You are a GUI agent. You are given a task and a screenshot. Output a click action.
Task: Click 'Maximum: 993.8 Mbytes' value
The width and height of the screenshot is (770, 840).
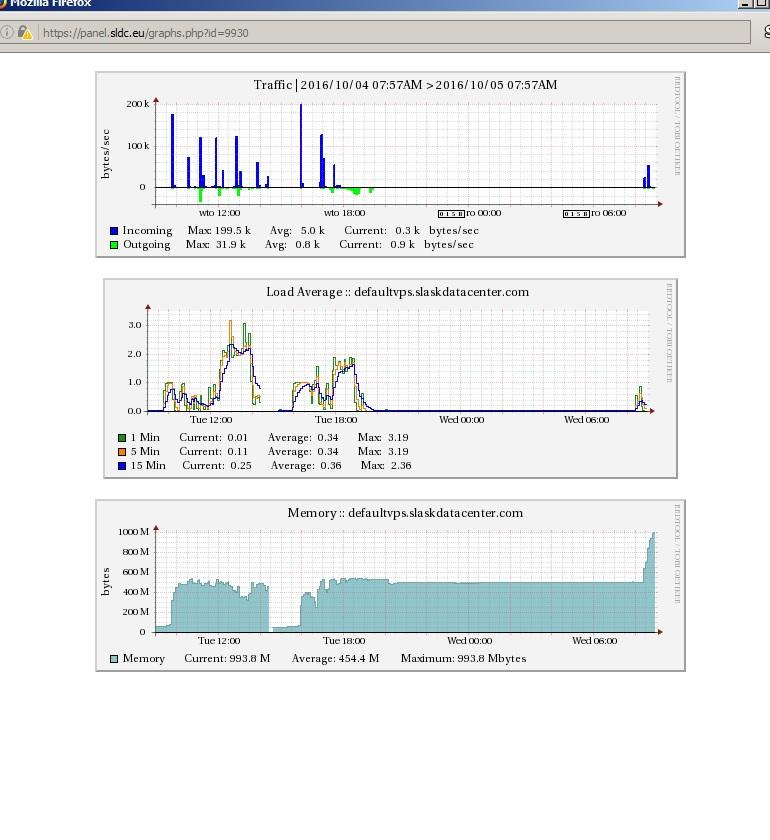tap(464, 658)
